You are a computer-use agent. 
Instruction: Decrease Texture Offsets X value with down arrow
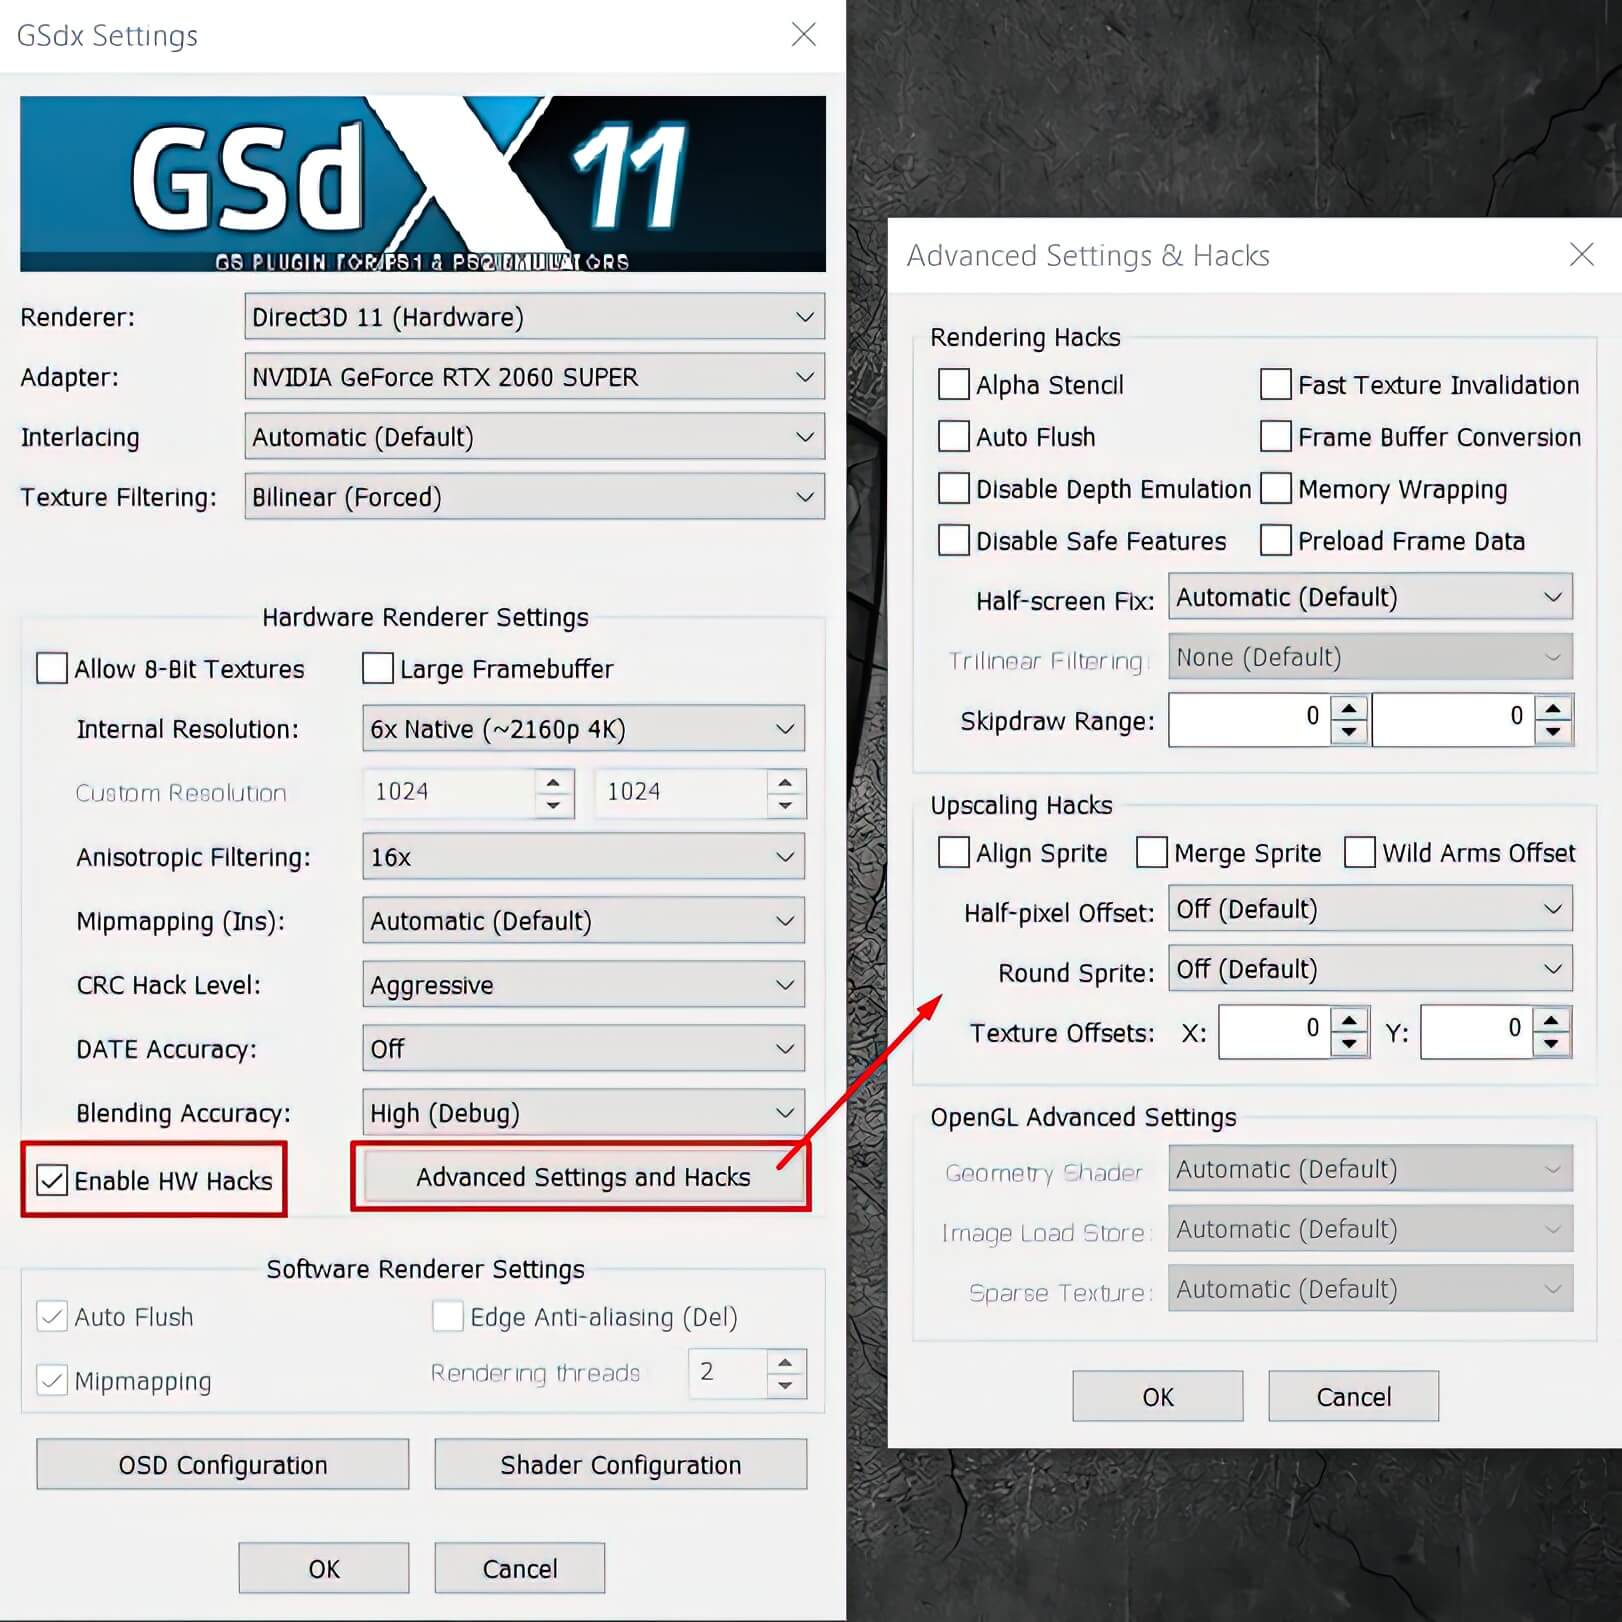(x=1349, y=1044)
